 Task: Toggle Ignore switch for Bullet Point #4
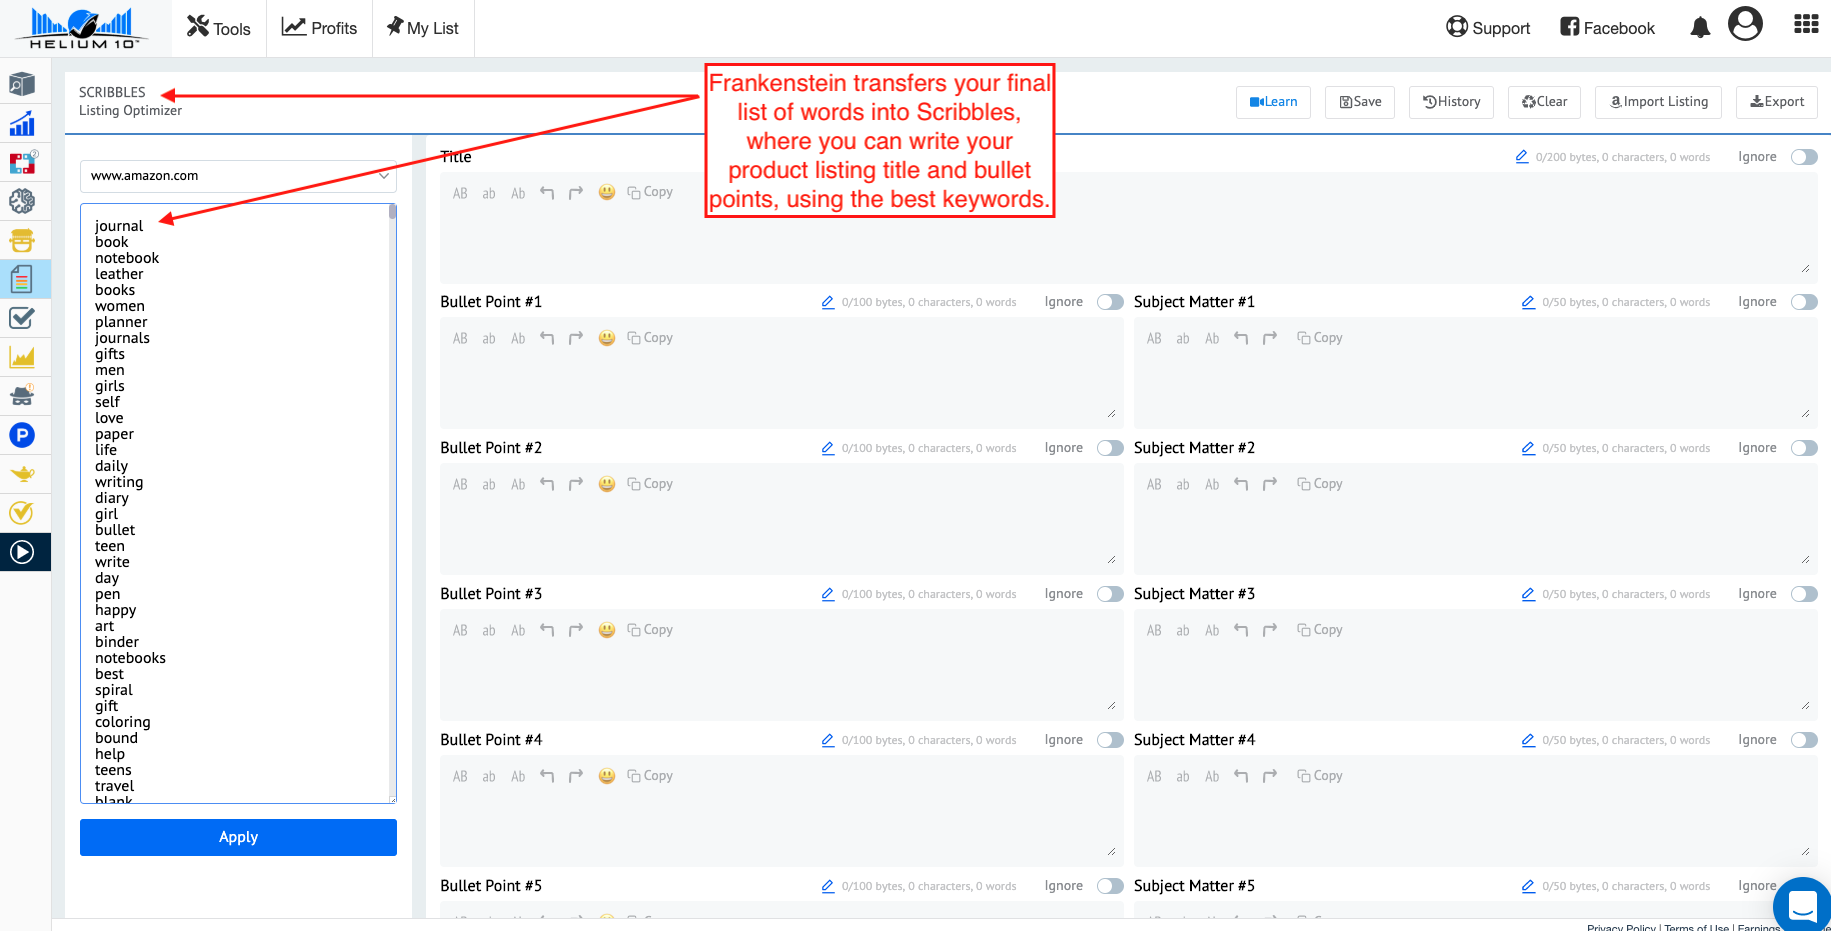point(1110,740)
